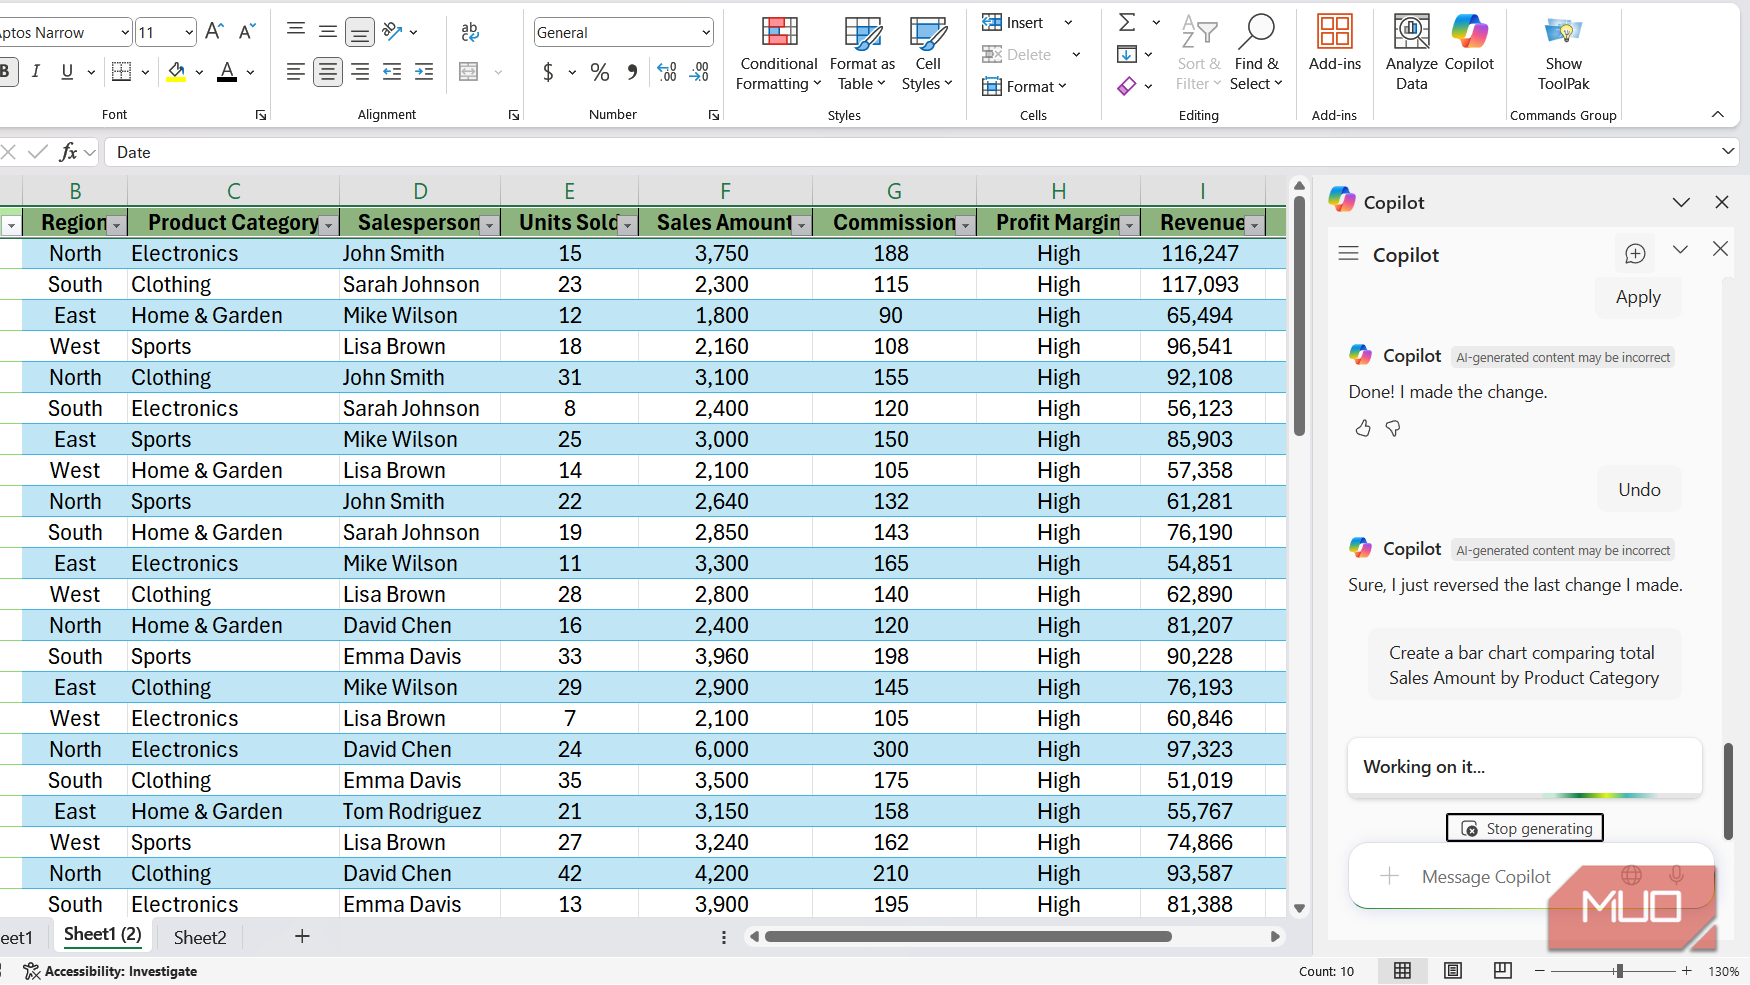Image resolution: width=1750 pixels, height=985 pixels.
Task: Align text to bottom
Action: click(360, 32)
